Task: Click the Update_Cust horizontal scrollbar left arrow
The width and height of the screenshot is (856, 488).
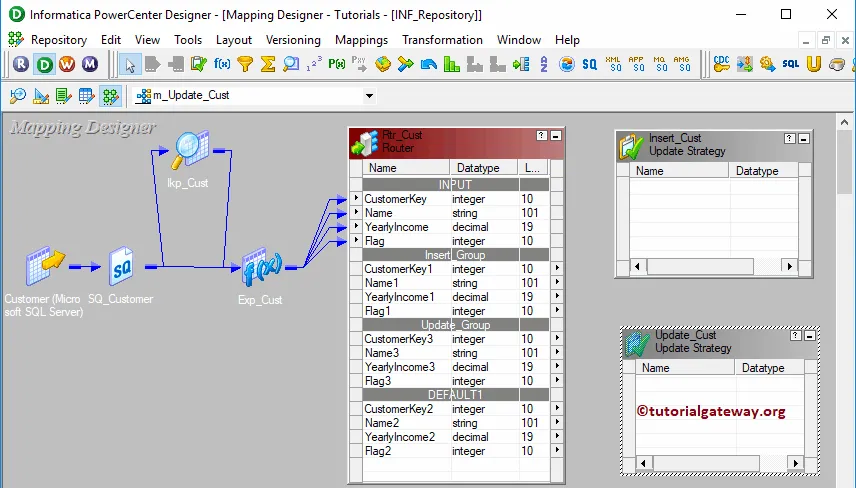Action: tap(643, 463)
